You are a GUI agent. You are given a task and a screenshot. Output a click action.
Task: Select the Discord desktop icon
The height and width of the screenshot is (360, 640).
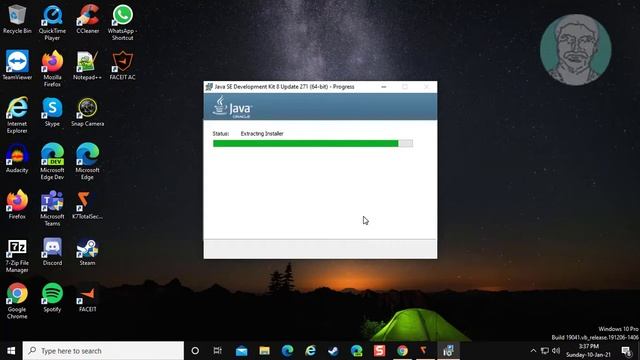click(x=52, y=251)
